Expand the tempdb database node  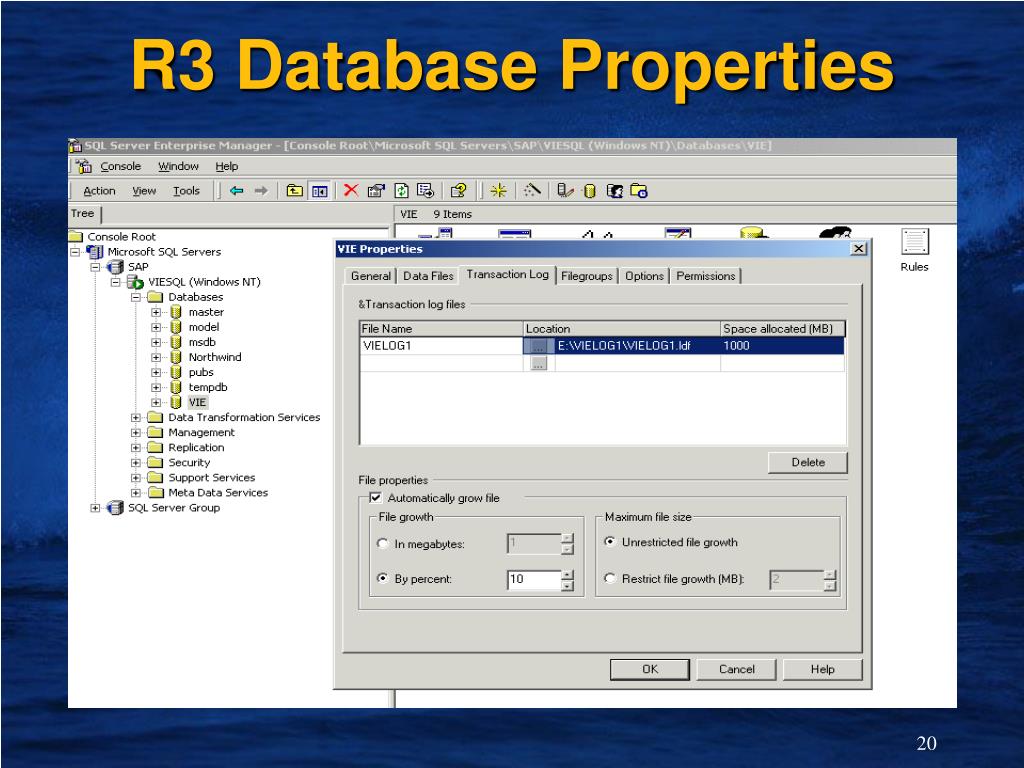pos(156,387)
